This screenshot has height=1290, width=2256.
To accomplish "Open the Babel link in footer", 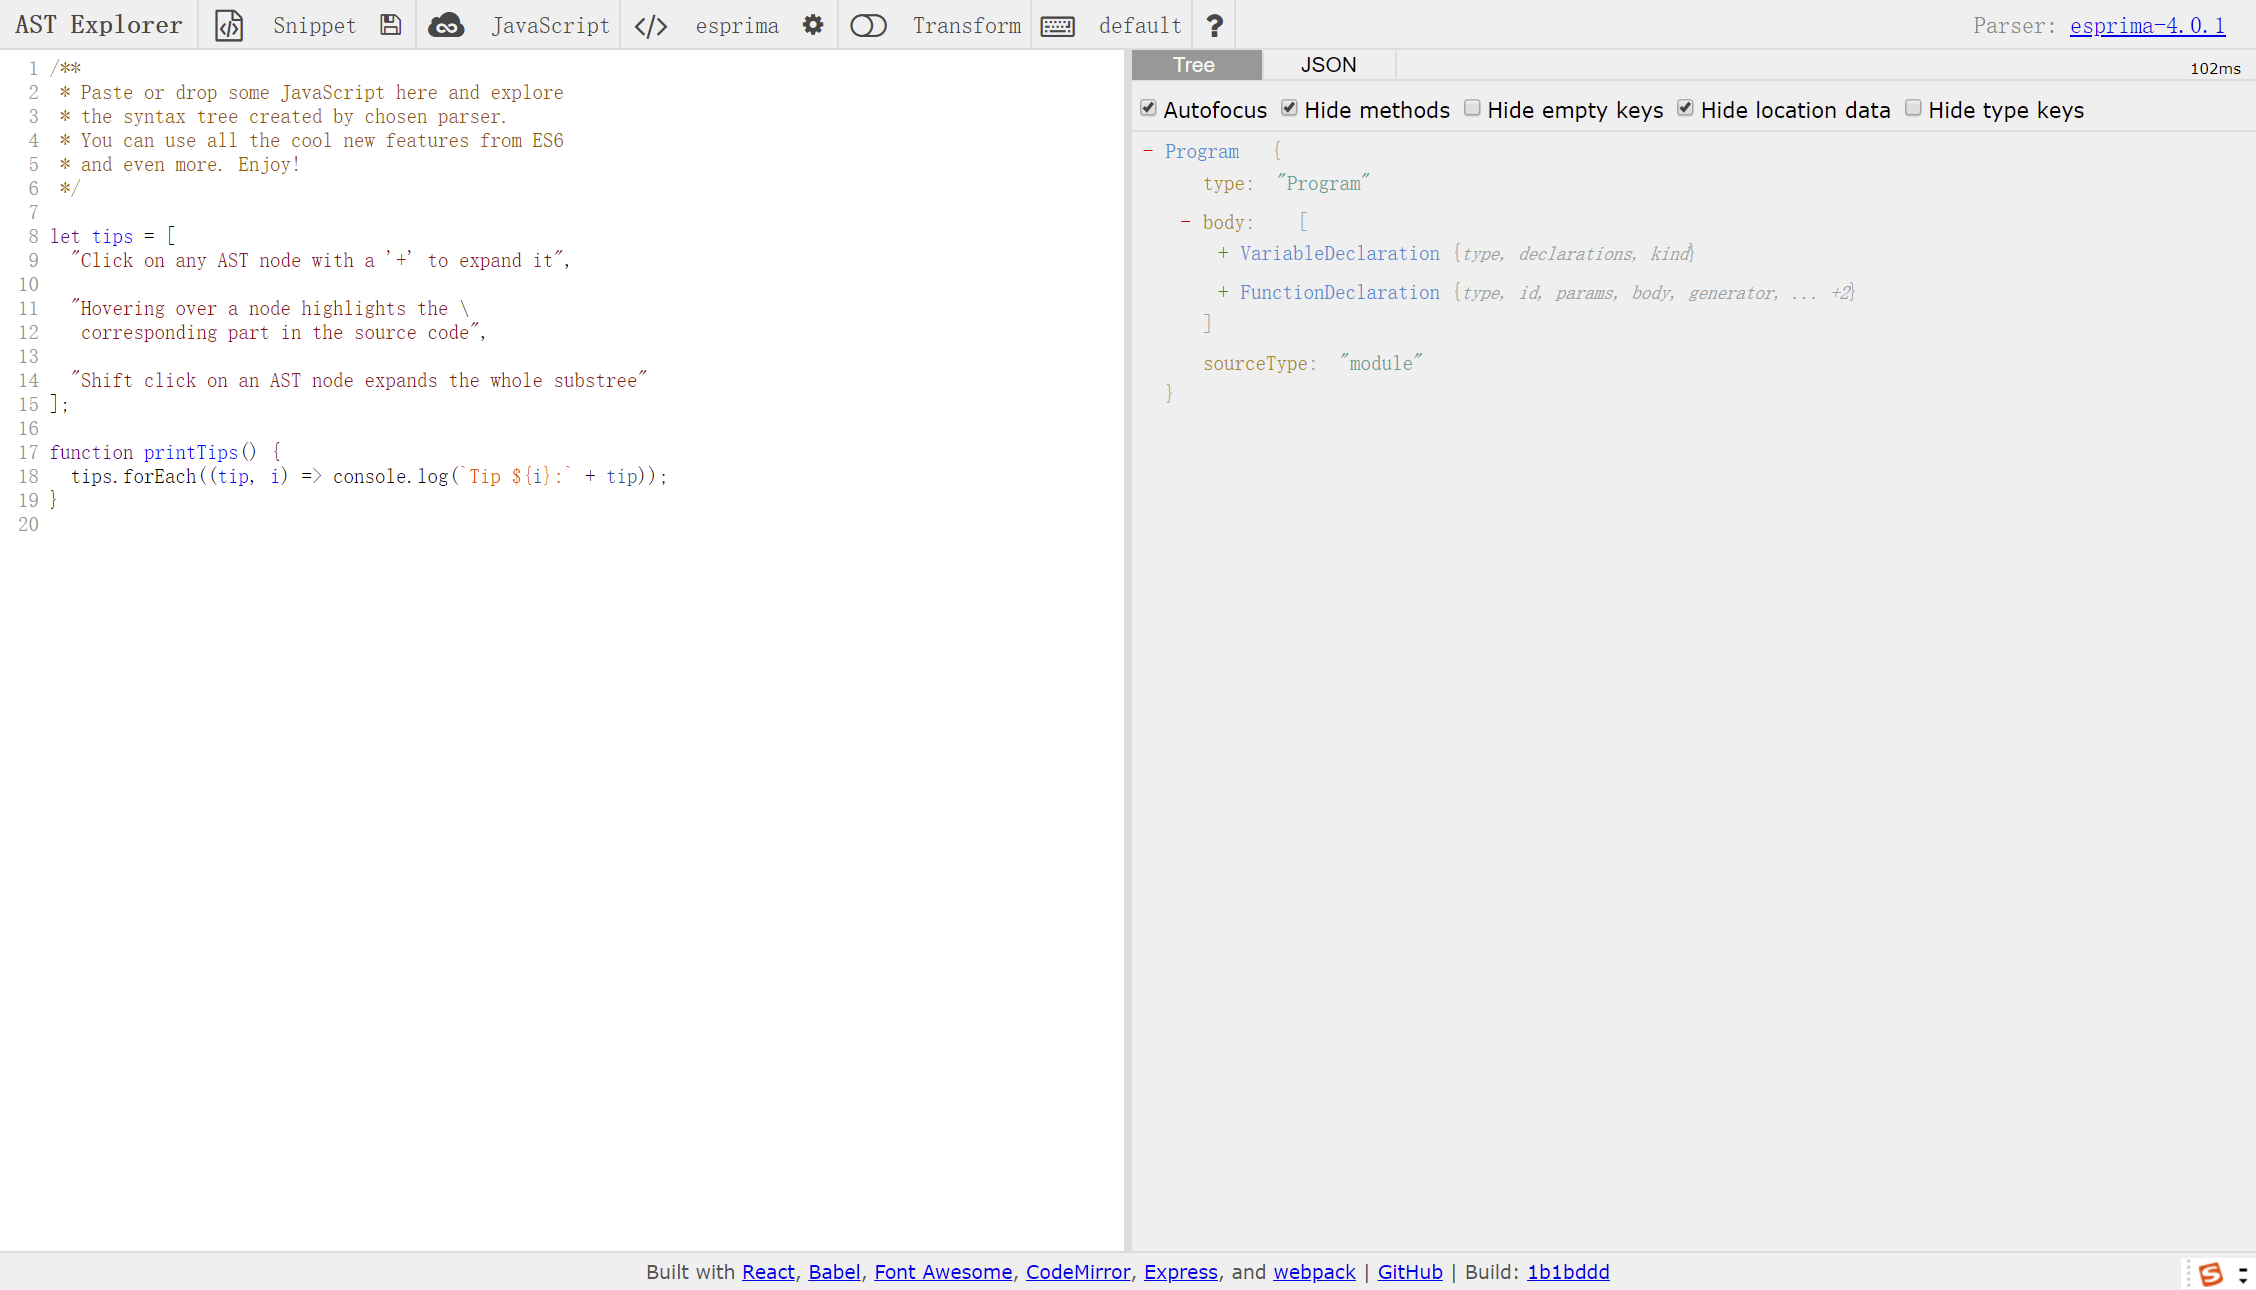I will (834, 1272).
